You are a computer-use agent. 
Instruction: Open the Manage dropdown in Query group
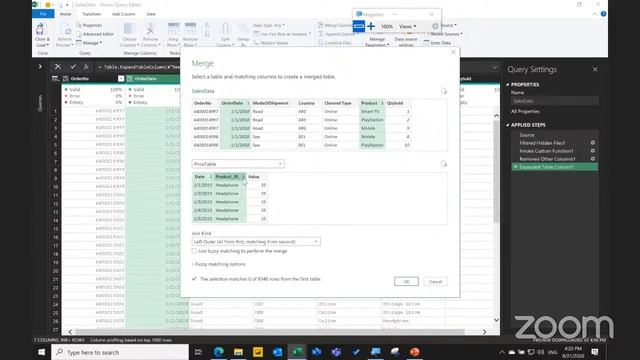point(90,43)
